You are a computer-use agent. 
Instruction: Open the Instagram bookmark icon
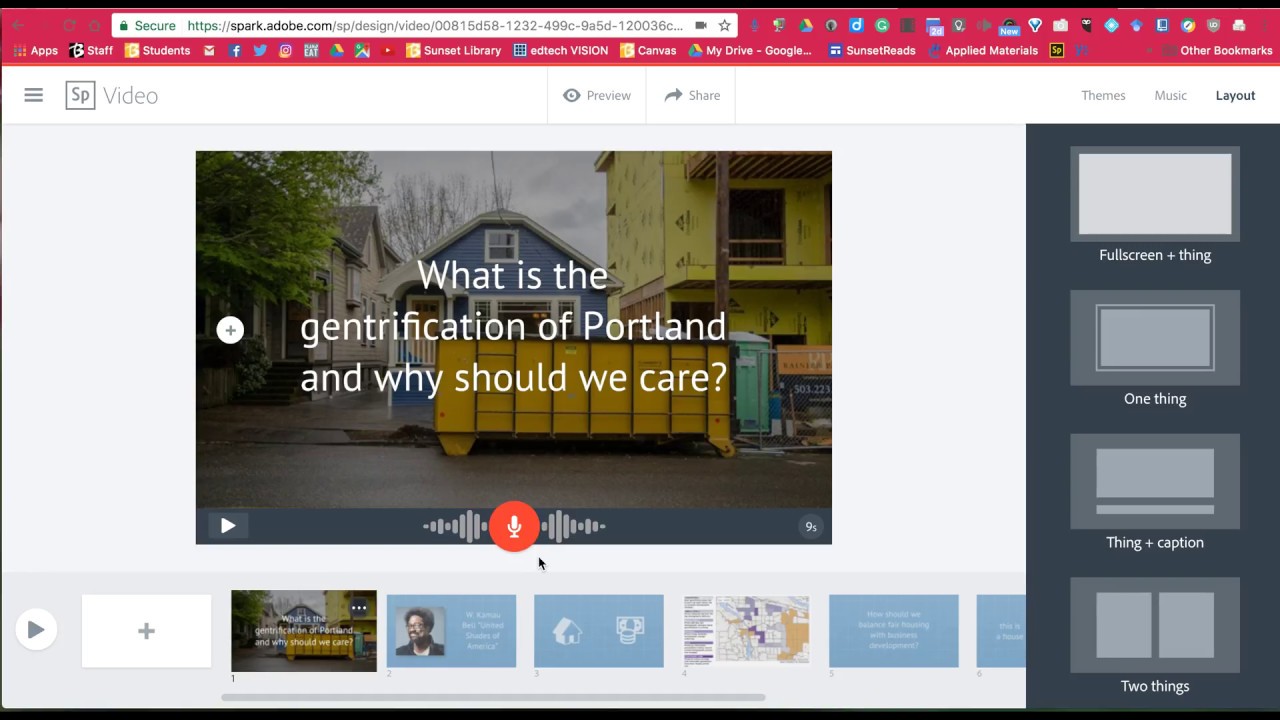point(285,50)
